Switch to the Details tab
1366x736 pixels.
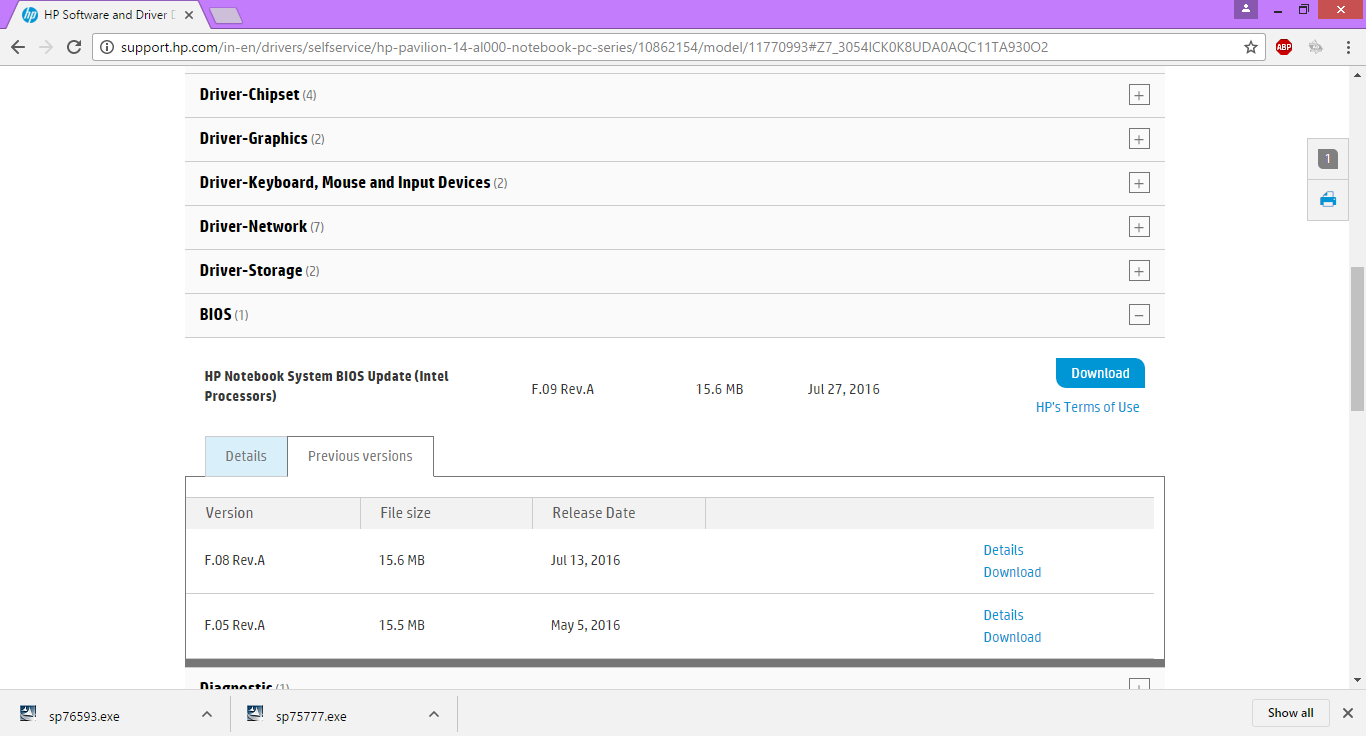[x=246, y=456]
